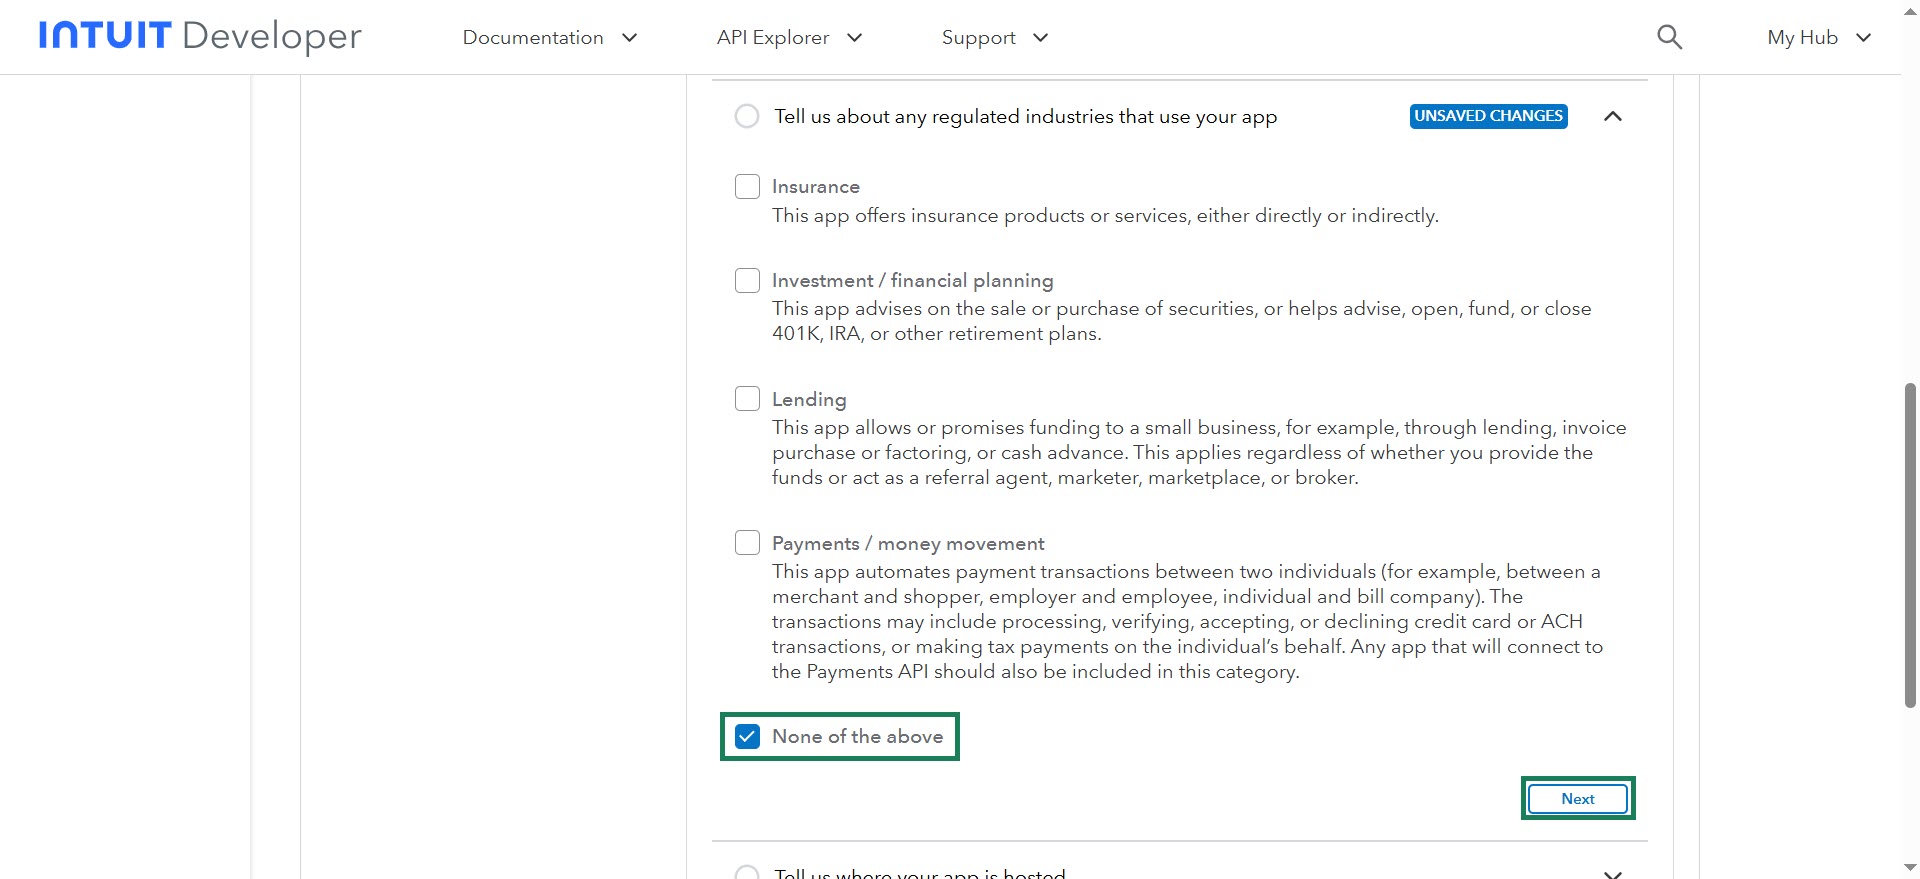This screenshot has width=1920, height=879.
Task: Enable Investment / financial planning checkbox
Action: (x=747, y=280)
